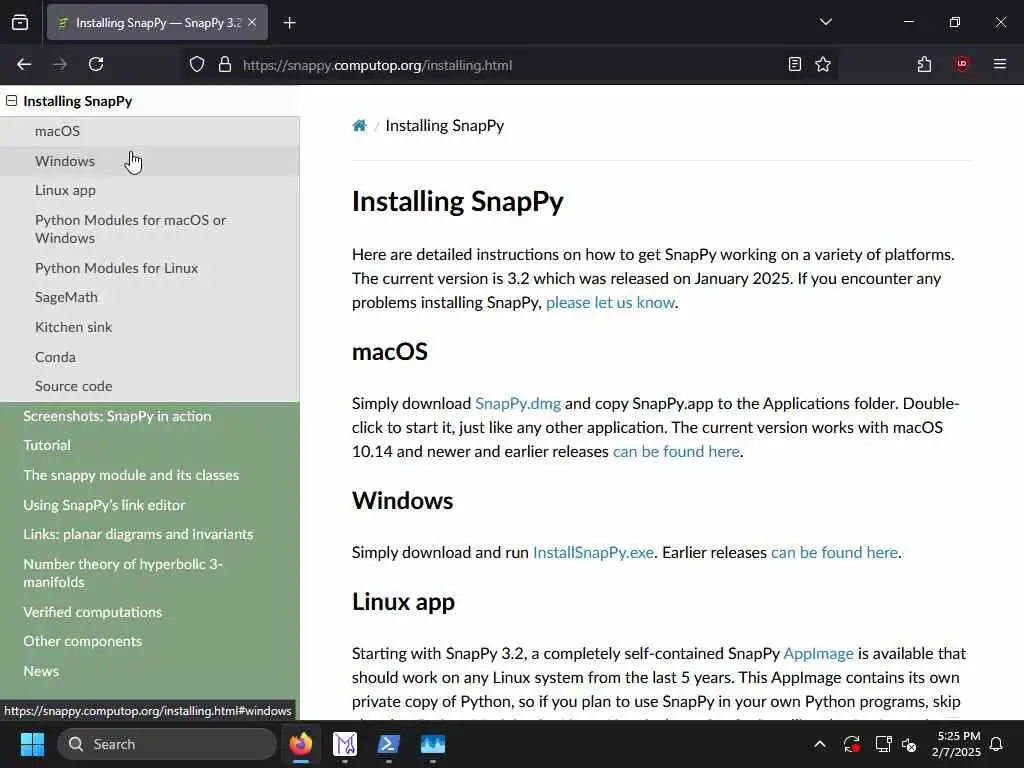The width and height of the screenshot is (1024, 768).
Task: Toggle reader view icon
Action: pyautogui.click(x=795, y=64)
